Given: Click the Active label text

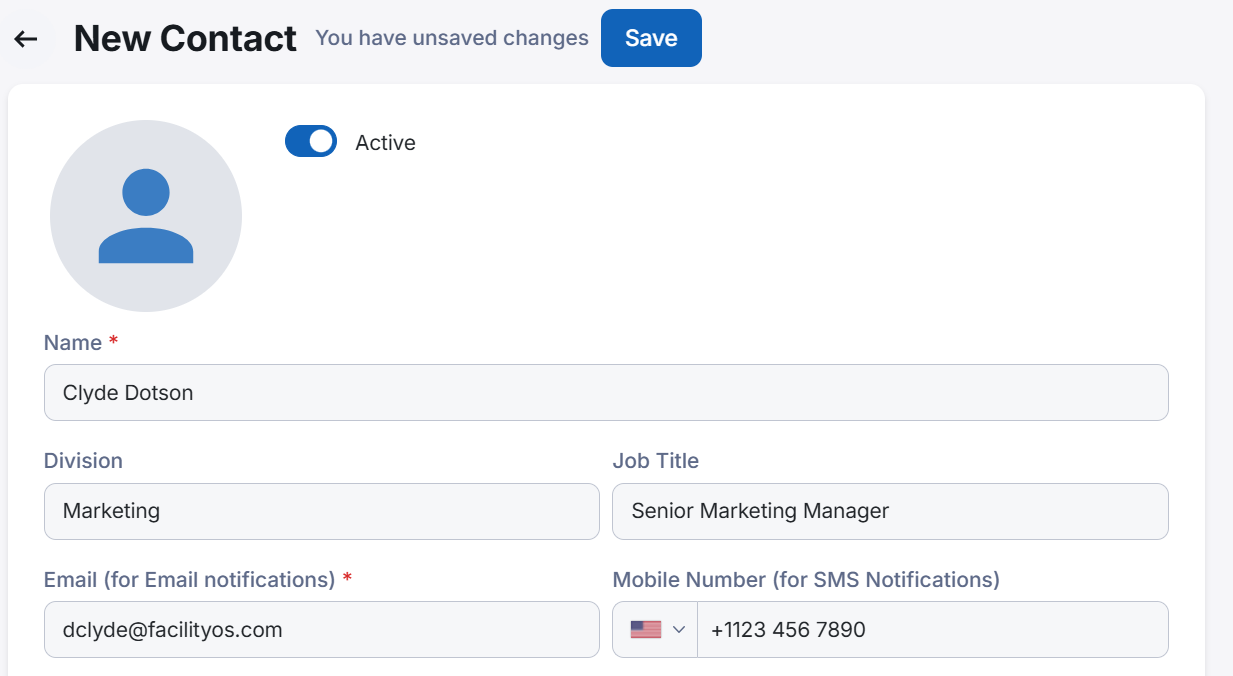Looking at the screenshot, I should (383, 142).
